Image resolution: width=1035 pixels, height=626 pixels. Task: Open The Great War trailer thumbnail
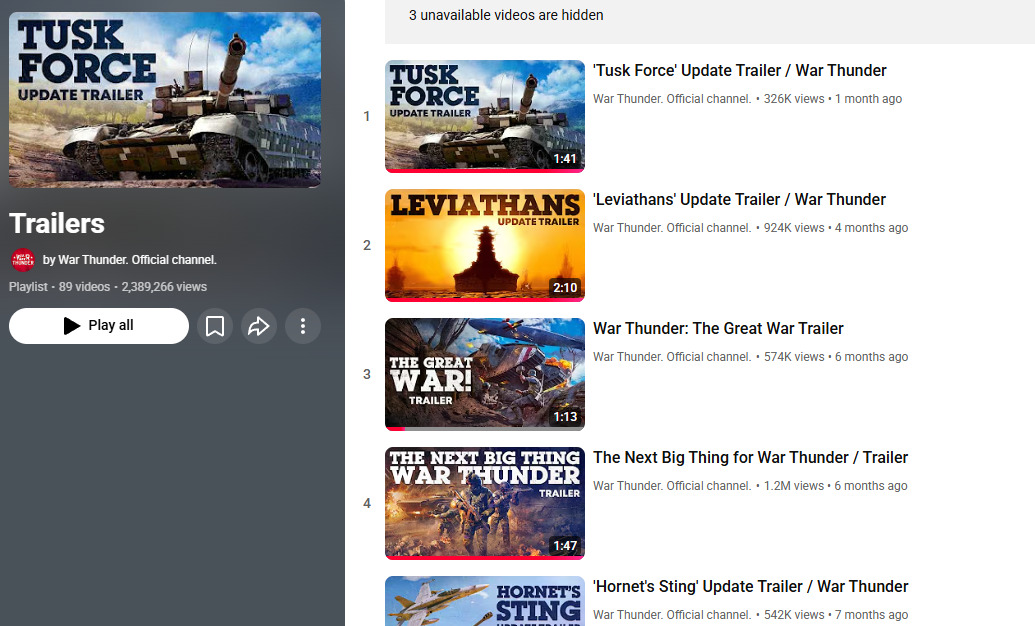click(x=484, y=374)
